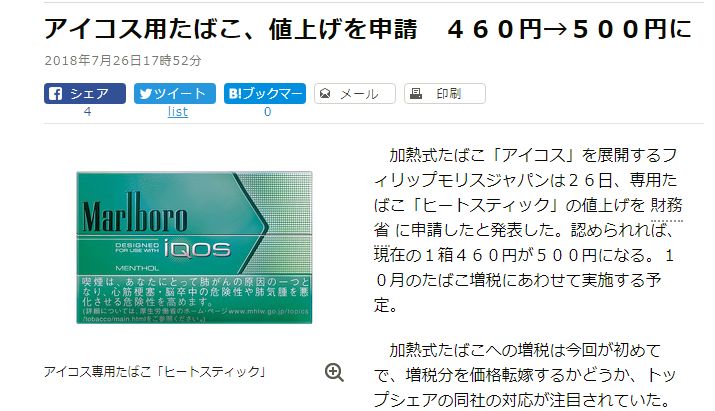Click the Hatena bookmark count 0
The width and height of the screenshot is (715, 411).
268,112
